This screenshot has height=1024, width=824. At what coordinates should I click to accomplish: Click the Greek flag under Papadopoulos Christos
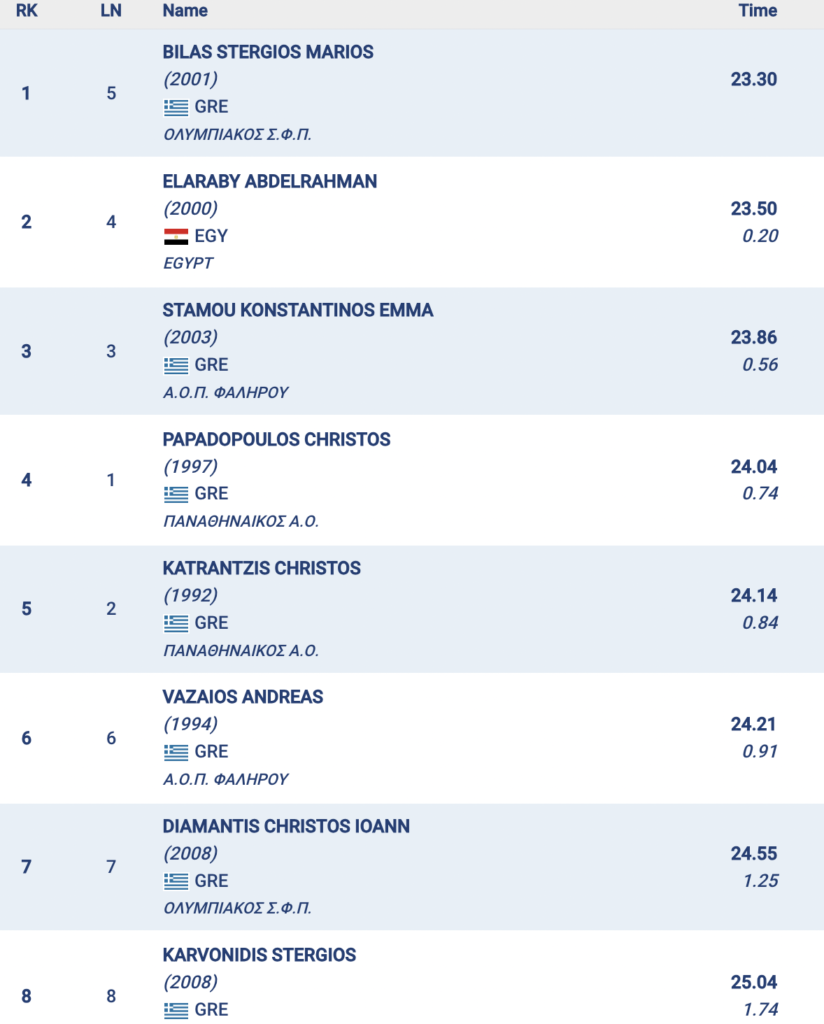click(x=176, y=494)
